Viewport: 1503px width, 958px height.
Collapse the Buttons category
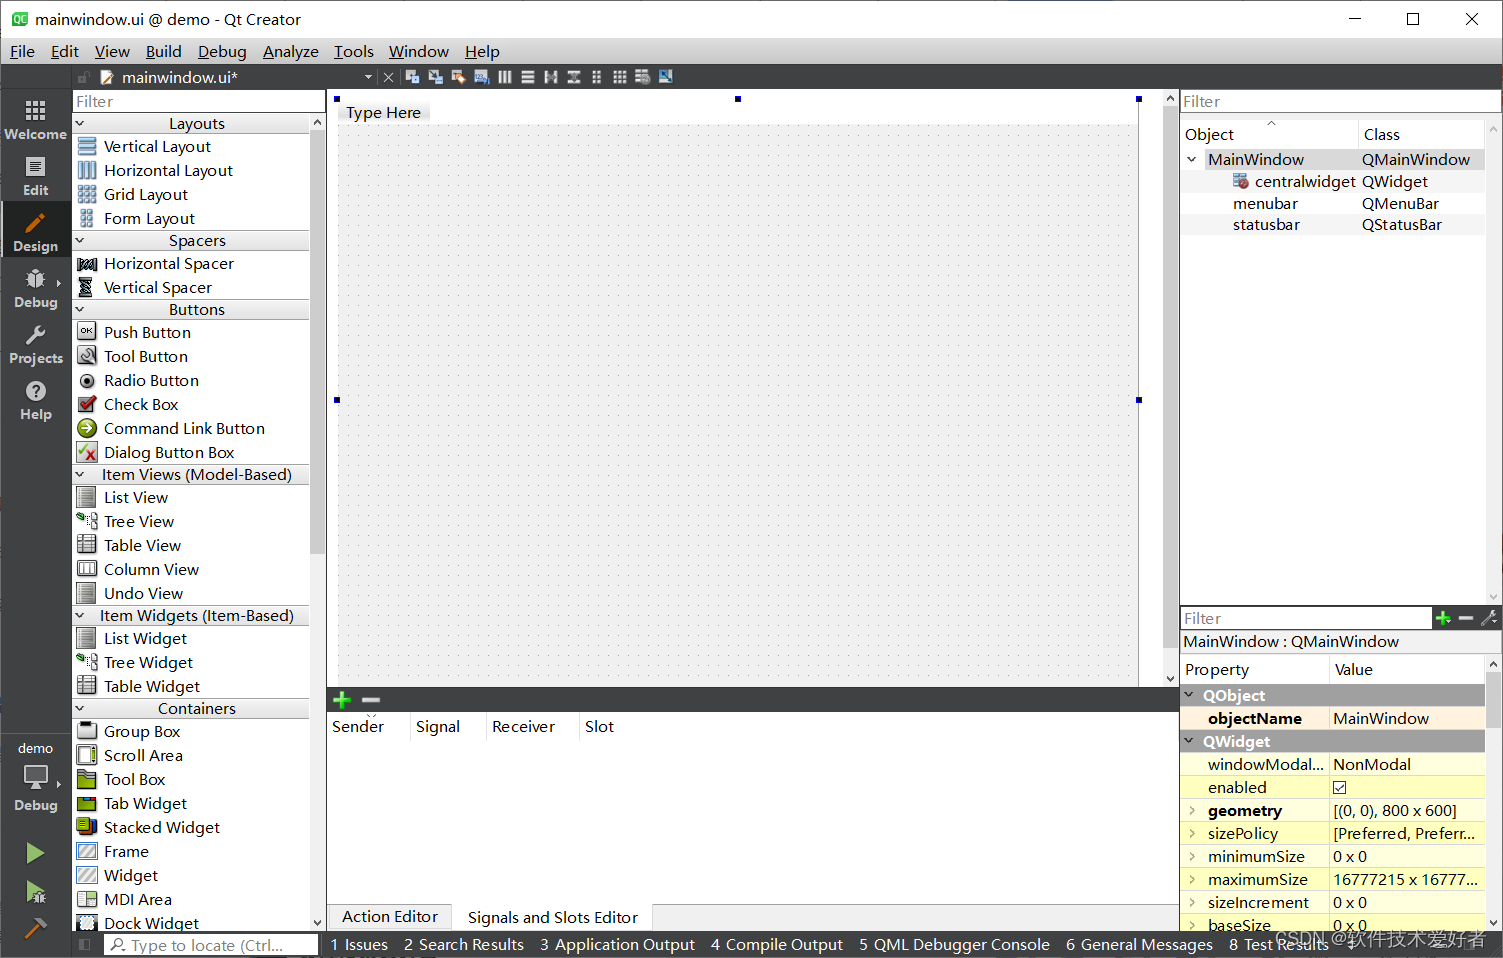[80, 309]
